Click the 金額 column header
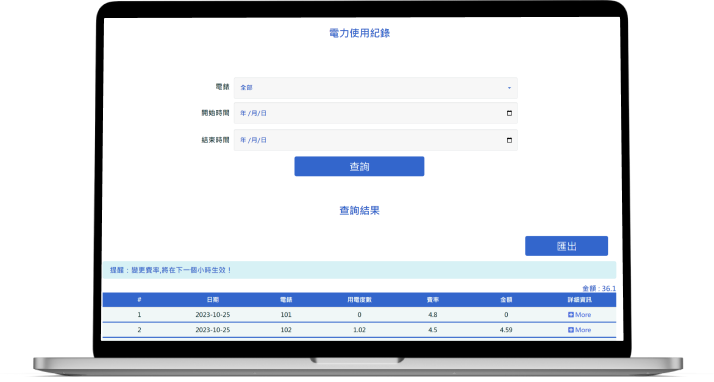Viewport: 714px width, 382px height. point(506,300)
